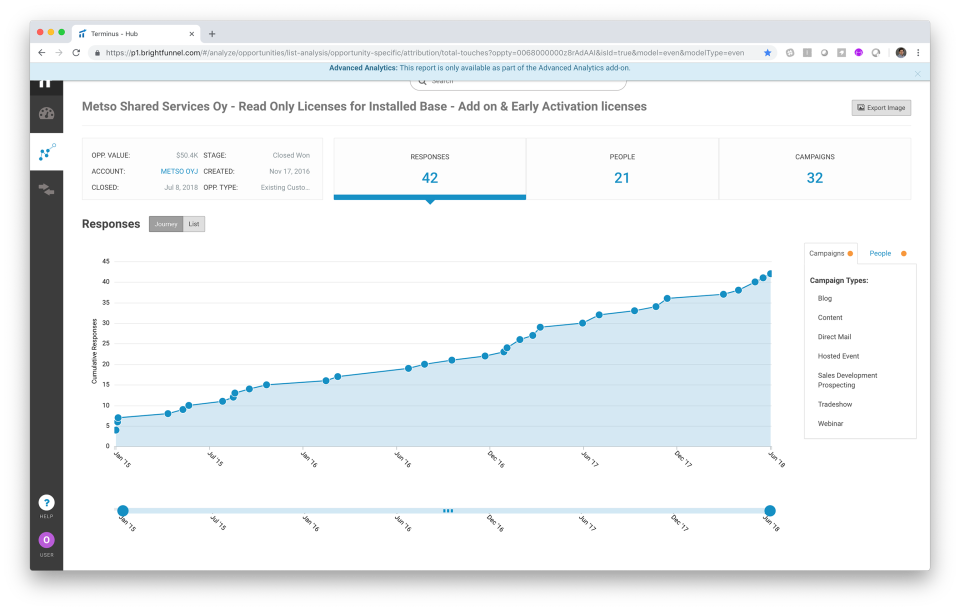Click the browser address bar URL

425,53
